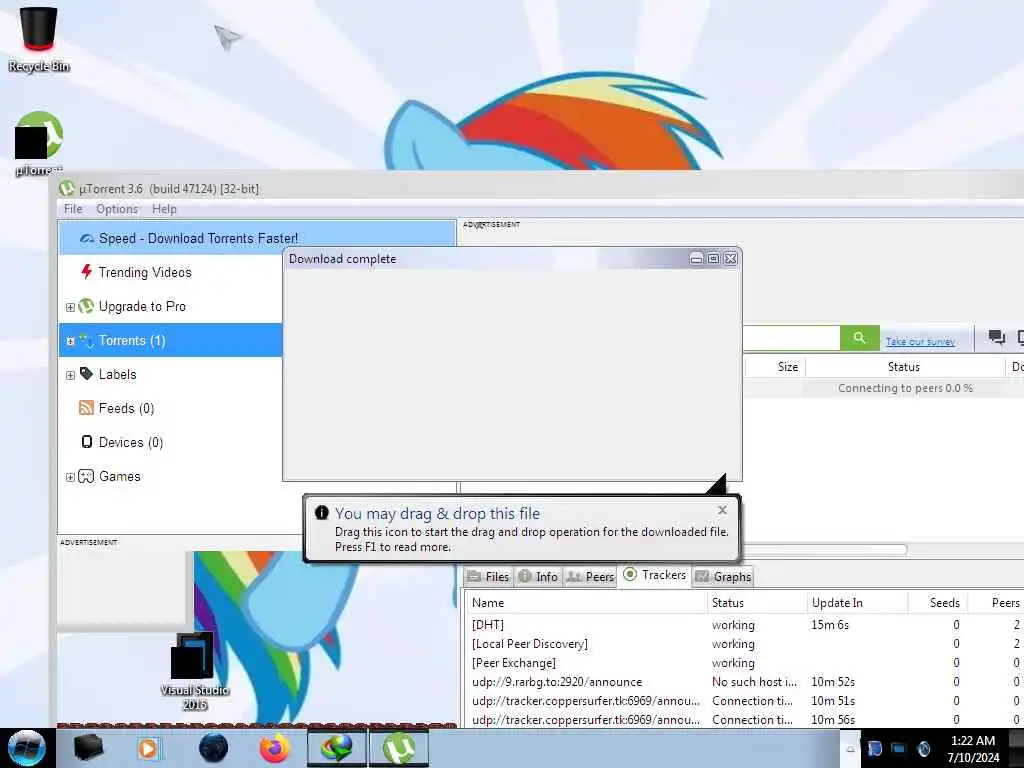Select the udp://9.rarbg.to:2920/announce tracker row
This screenshot has height=768, width=1024.
point(743,681)
